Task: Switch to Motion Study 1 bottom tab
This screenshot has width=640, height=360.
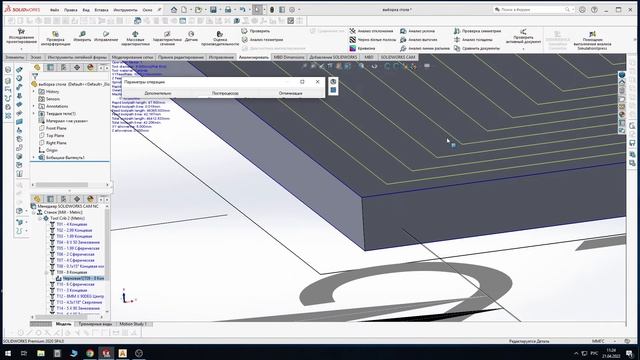Action: pyautogui.click(x=133, y=324)
